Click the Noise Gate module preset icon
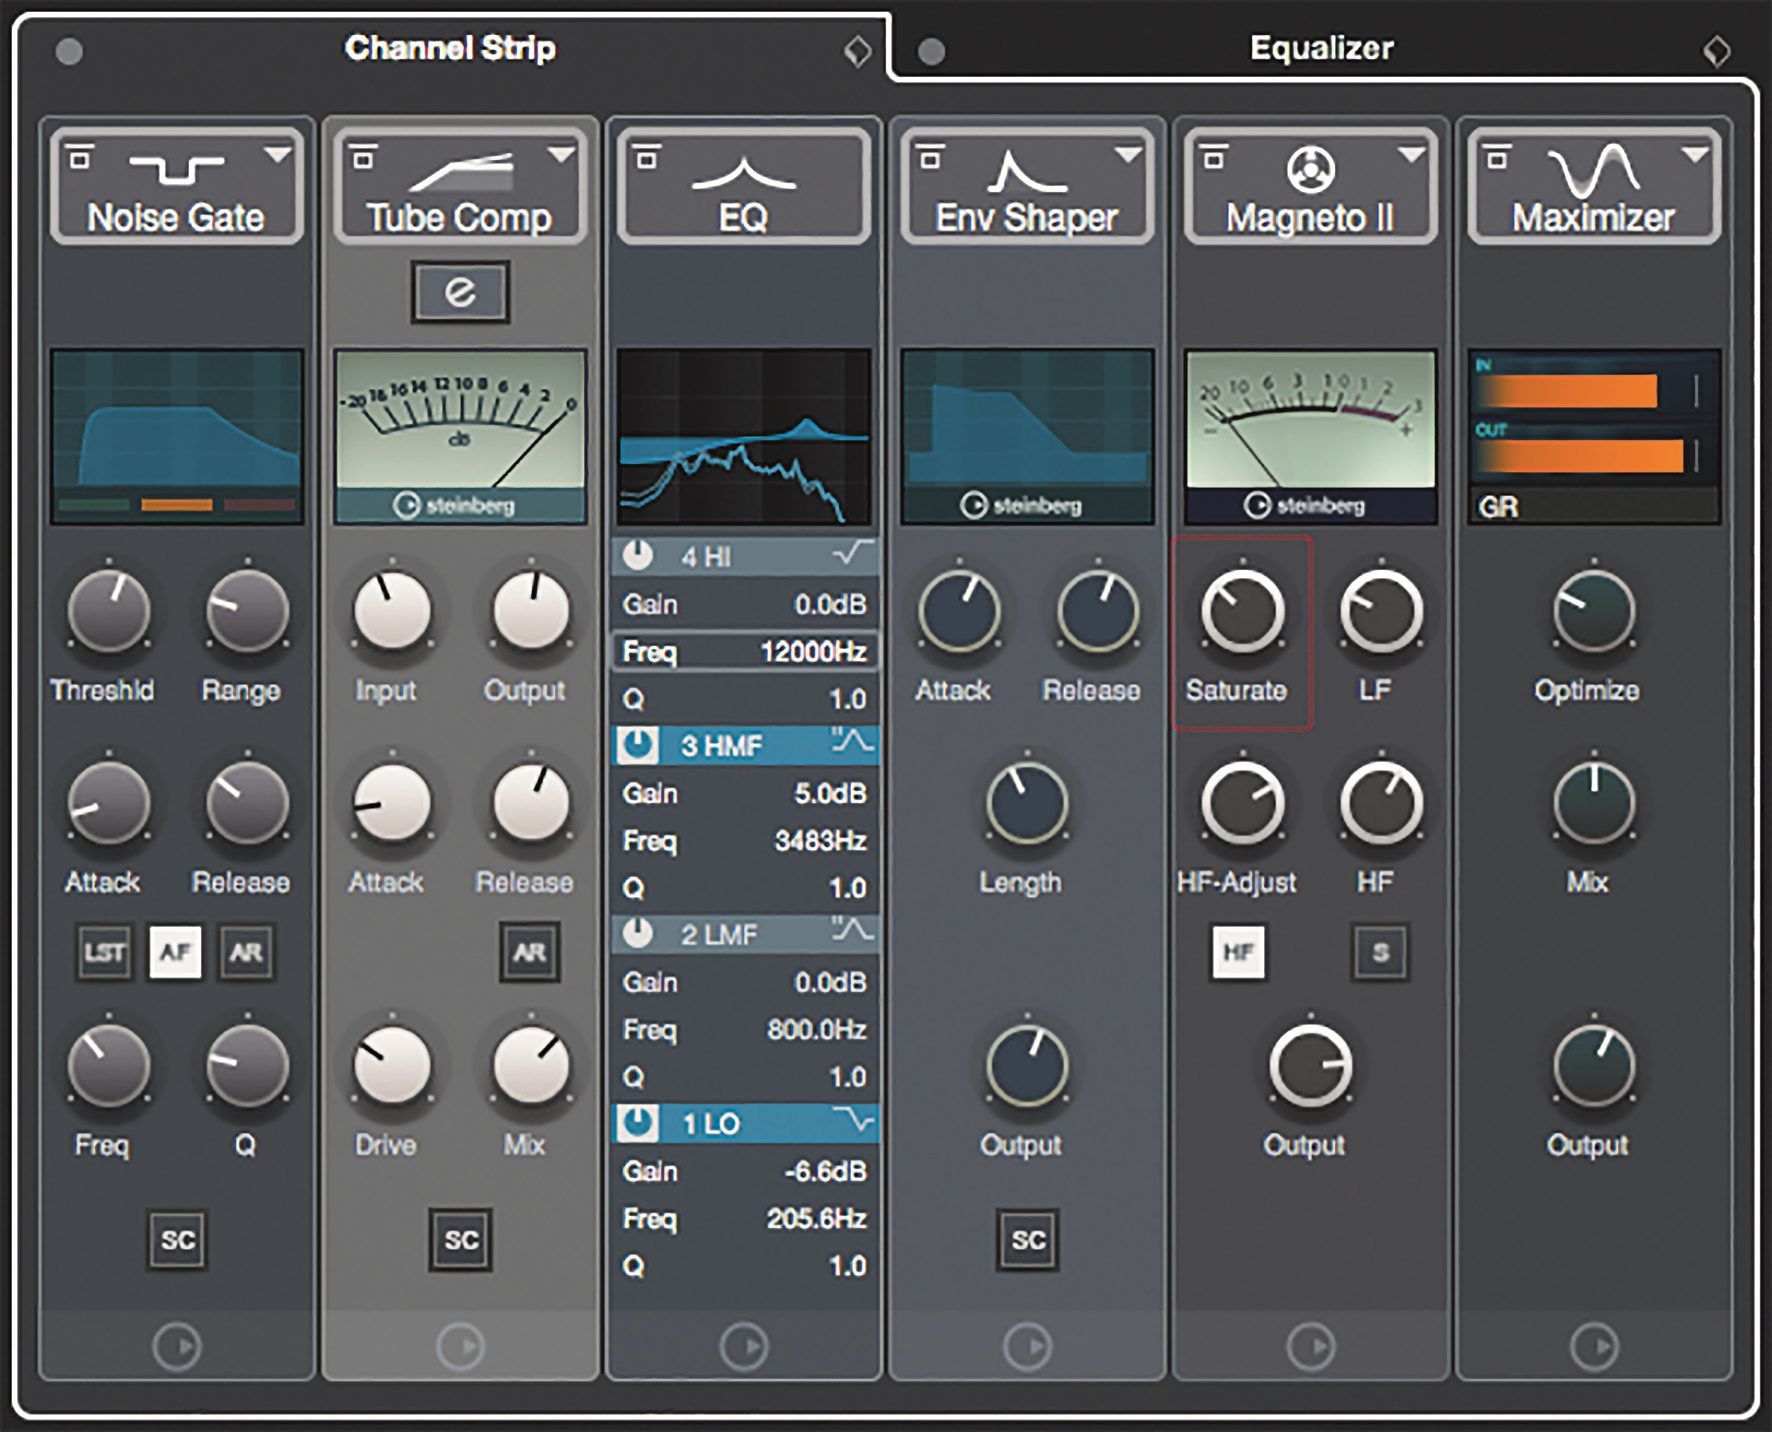This screenshot has height=1432, width=1772. point(79,158)
